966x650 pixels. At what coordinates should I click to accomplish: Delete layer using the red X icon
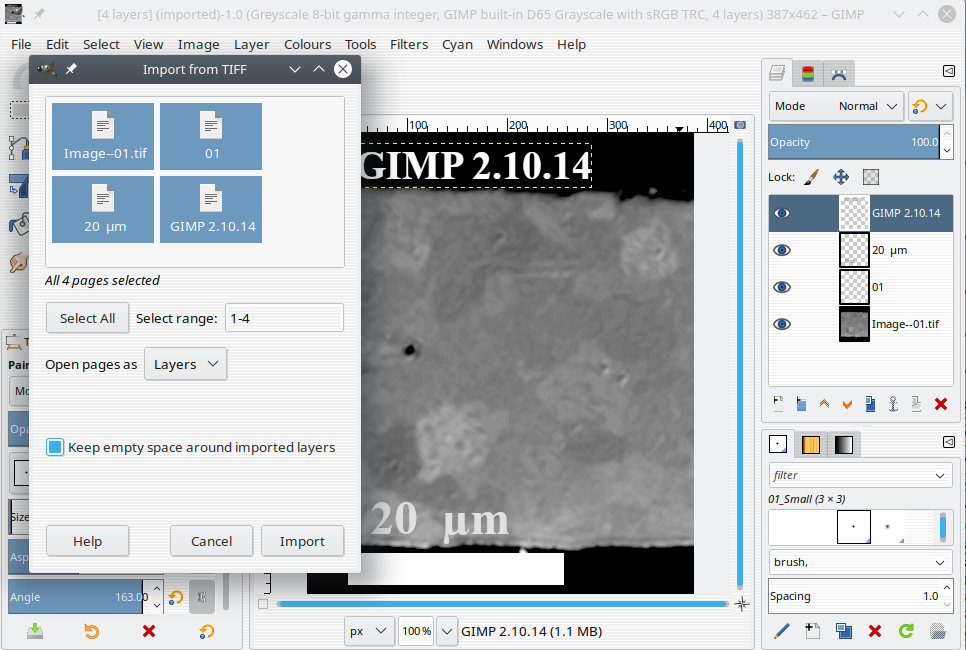pyautogui.click(x=940, y=404)
